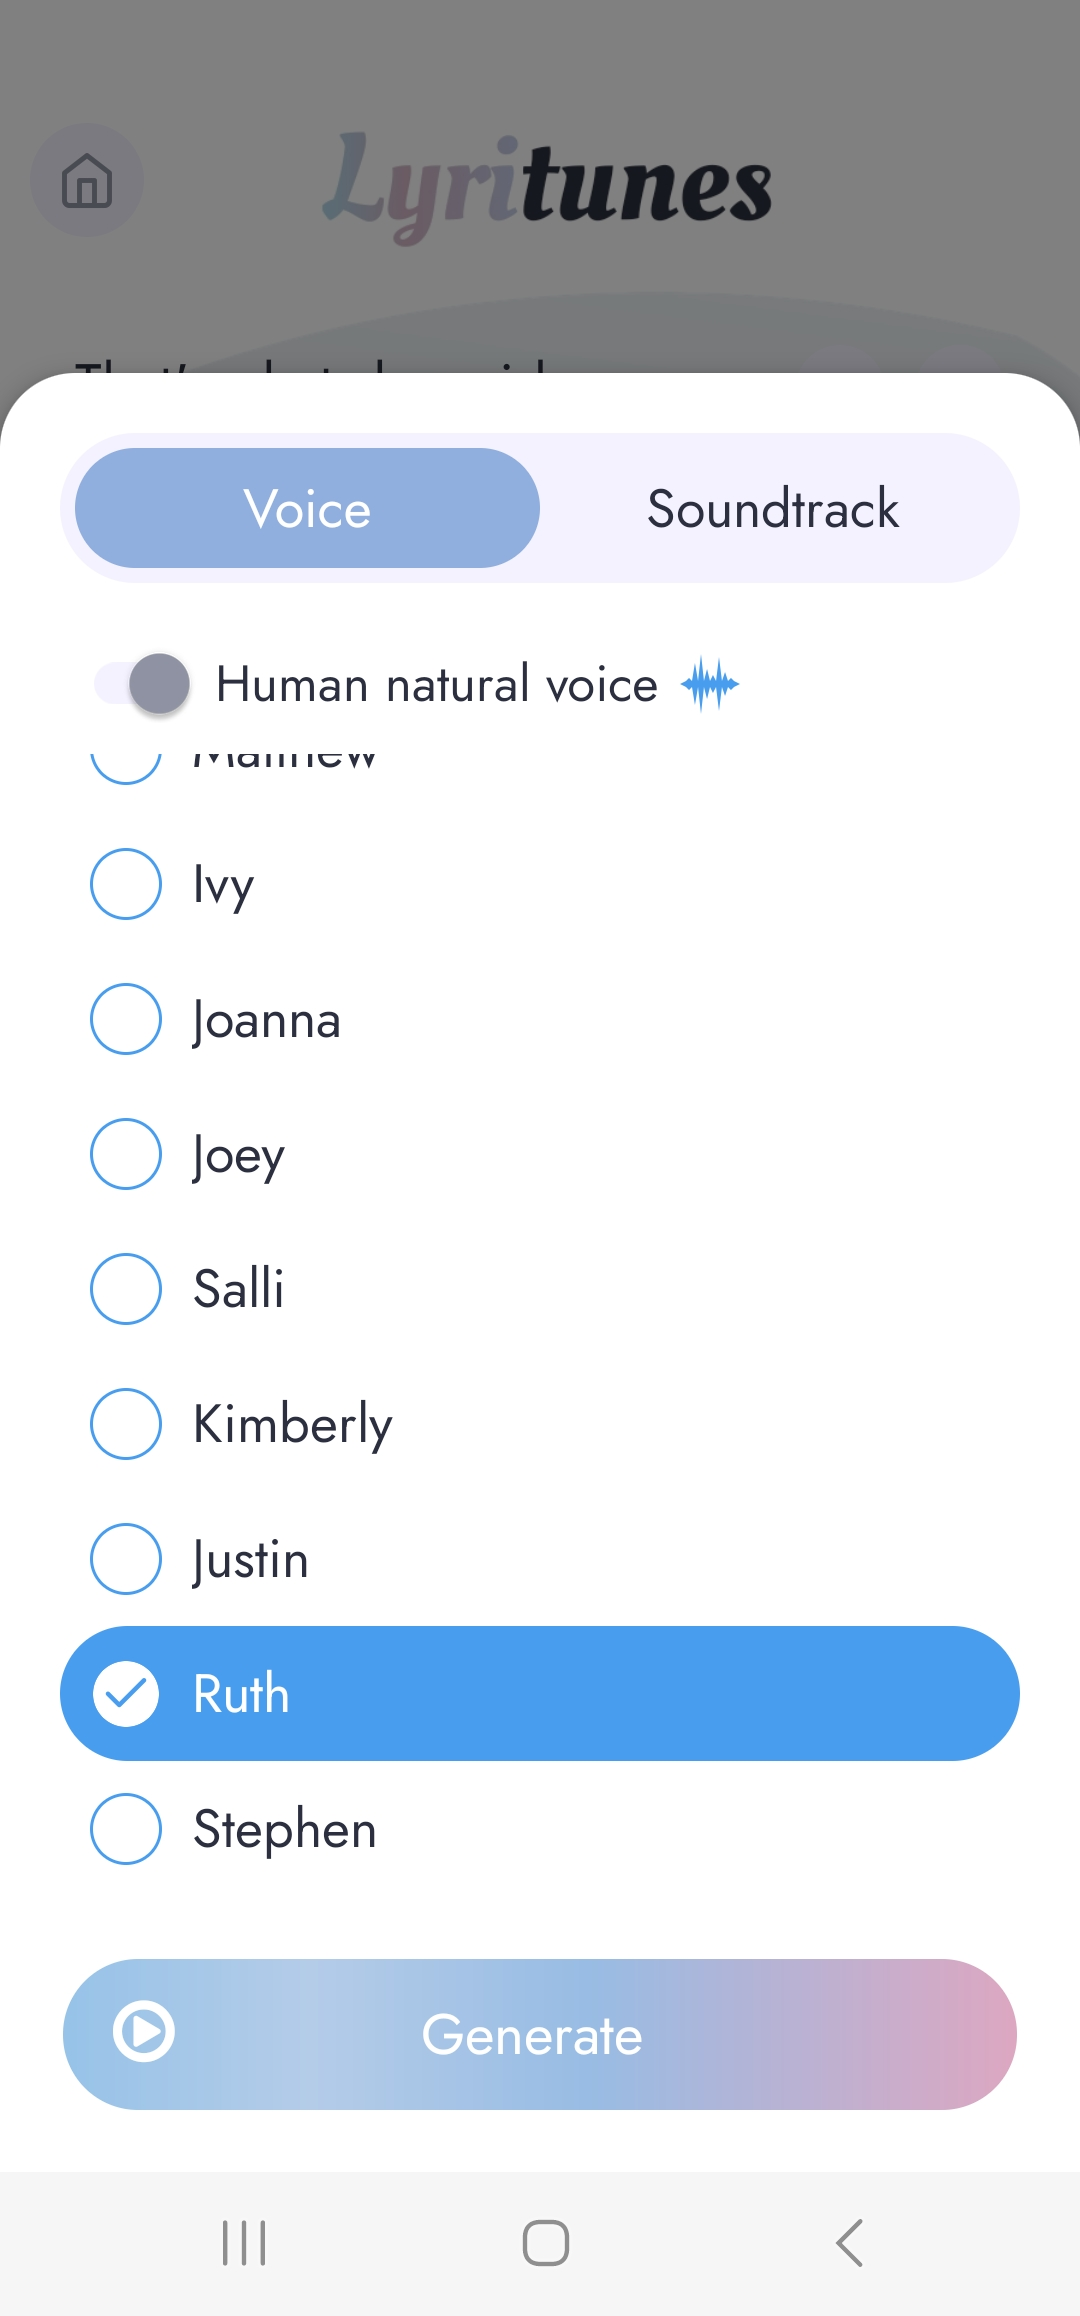Tap the waveform icon beside Human natural voice
1080x2316 pixels.
tap(709, 684)
